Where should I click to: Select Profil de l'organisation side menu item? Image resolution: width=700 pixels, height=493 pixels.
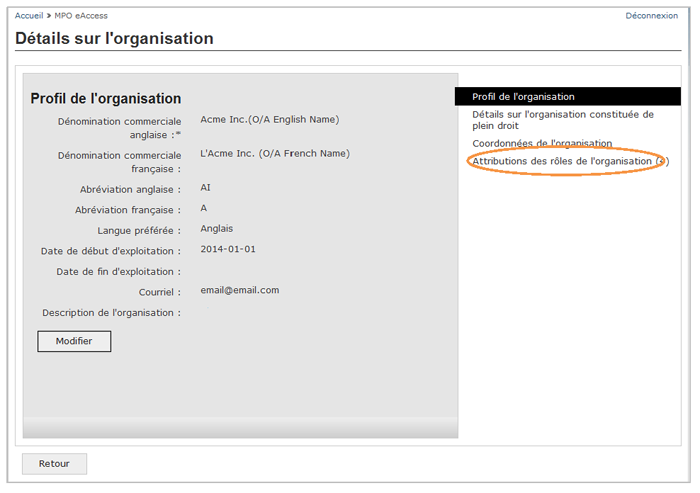[568, 96]
